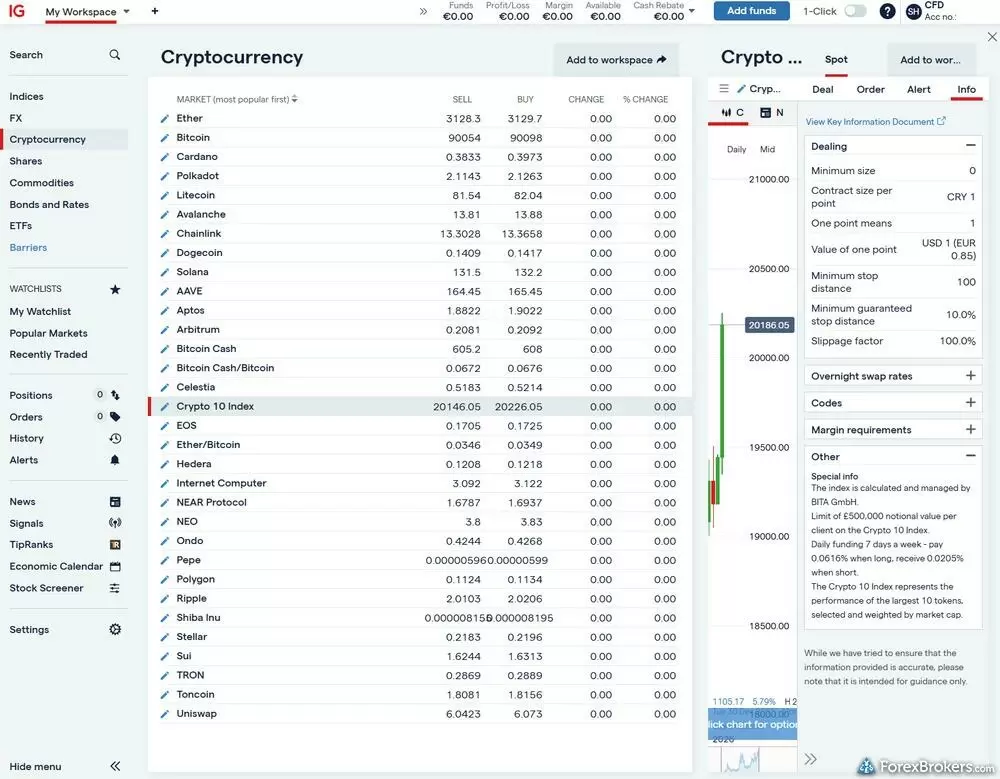
Task: Select the Spot tab
Action: 835,59
